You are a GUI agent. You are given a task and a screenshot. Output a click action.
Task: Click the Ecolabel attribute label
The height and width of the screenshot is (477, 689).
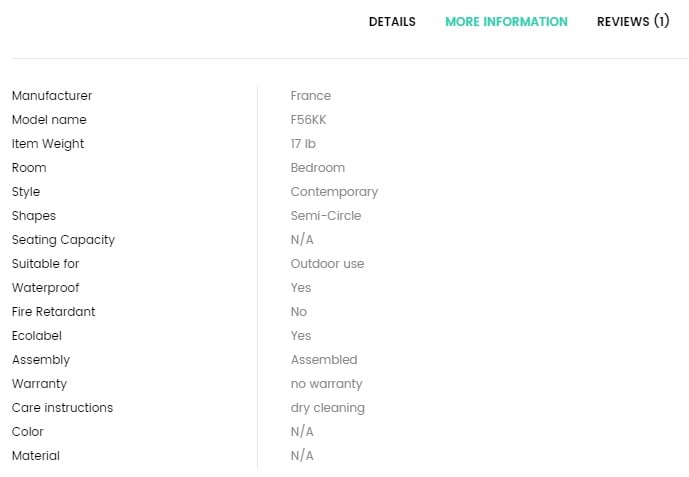click(37, 336)
